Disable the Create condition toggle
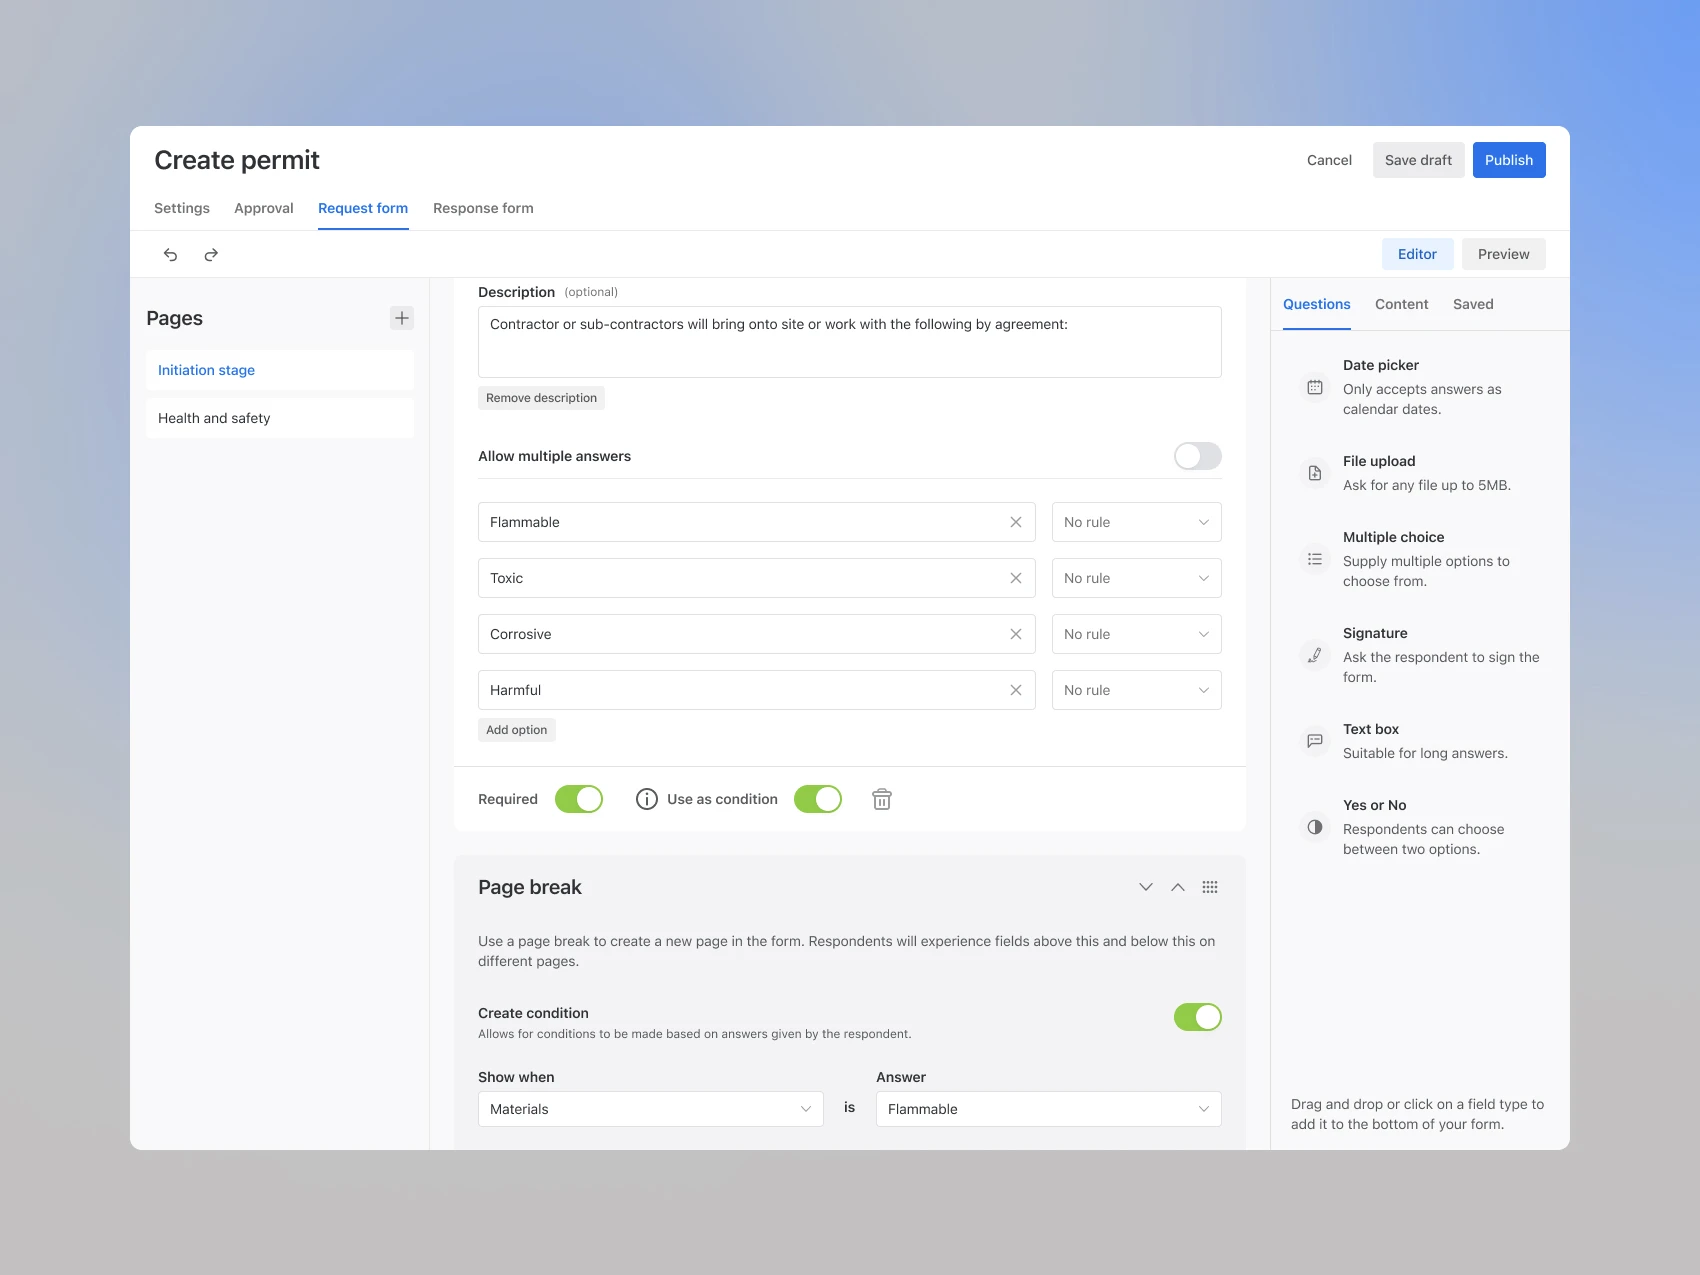Screen dimensions: 1700x1275 1197,1016
